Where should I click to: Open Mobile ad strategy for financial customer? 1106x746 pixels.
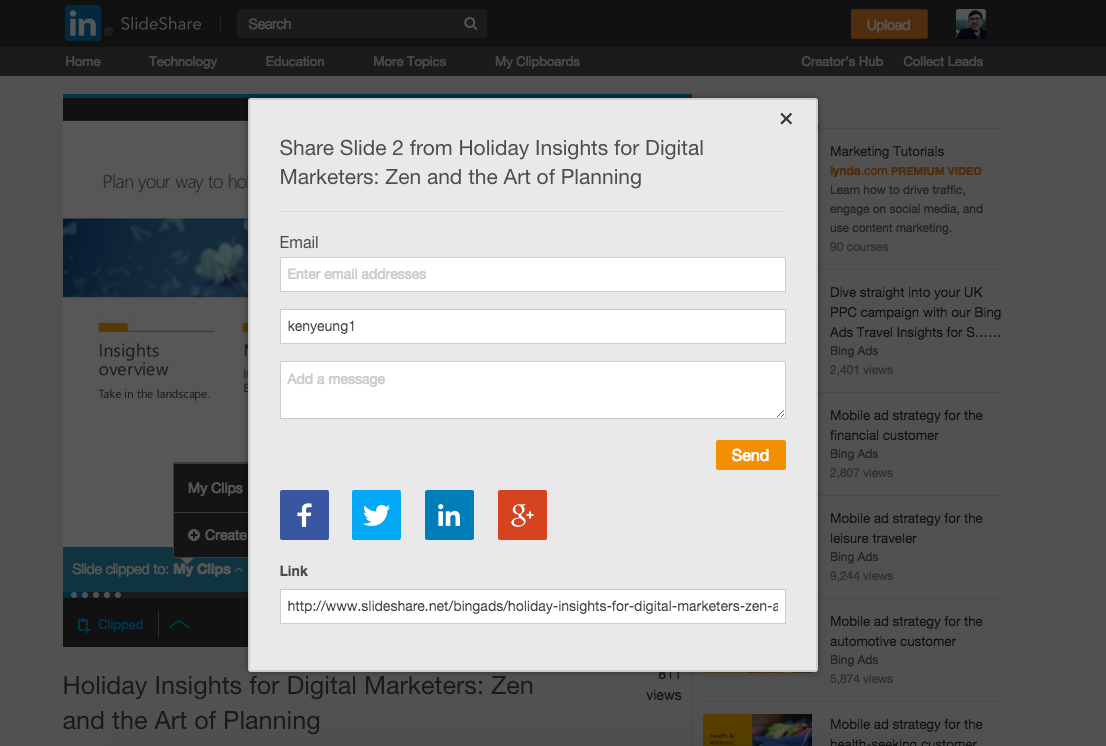(x=906, y=425)
